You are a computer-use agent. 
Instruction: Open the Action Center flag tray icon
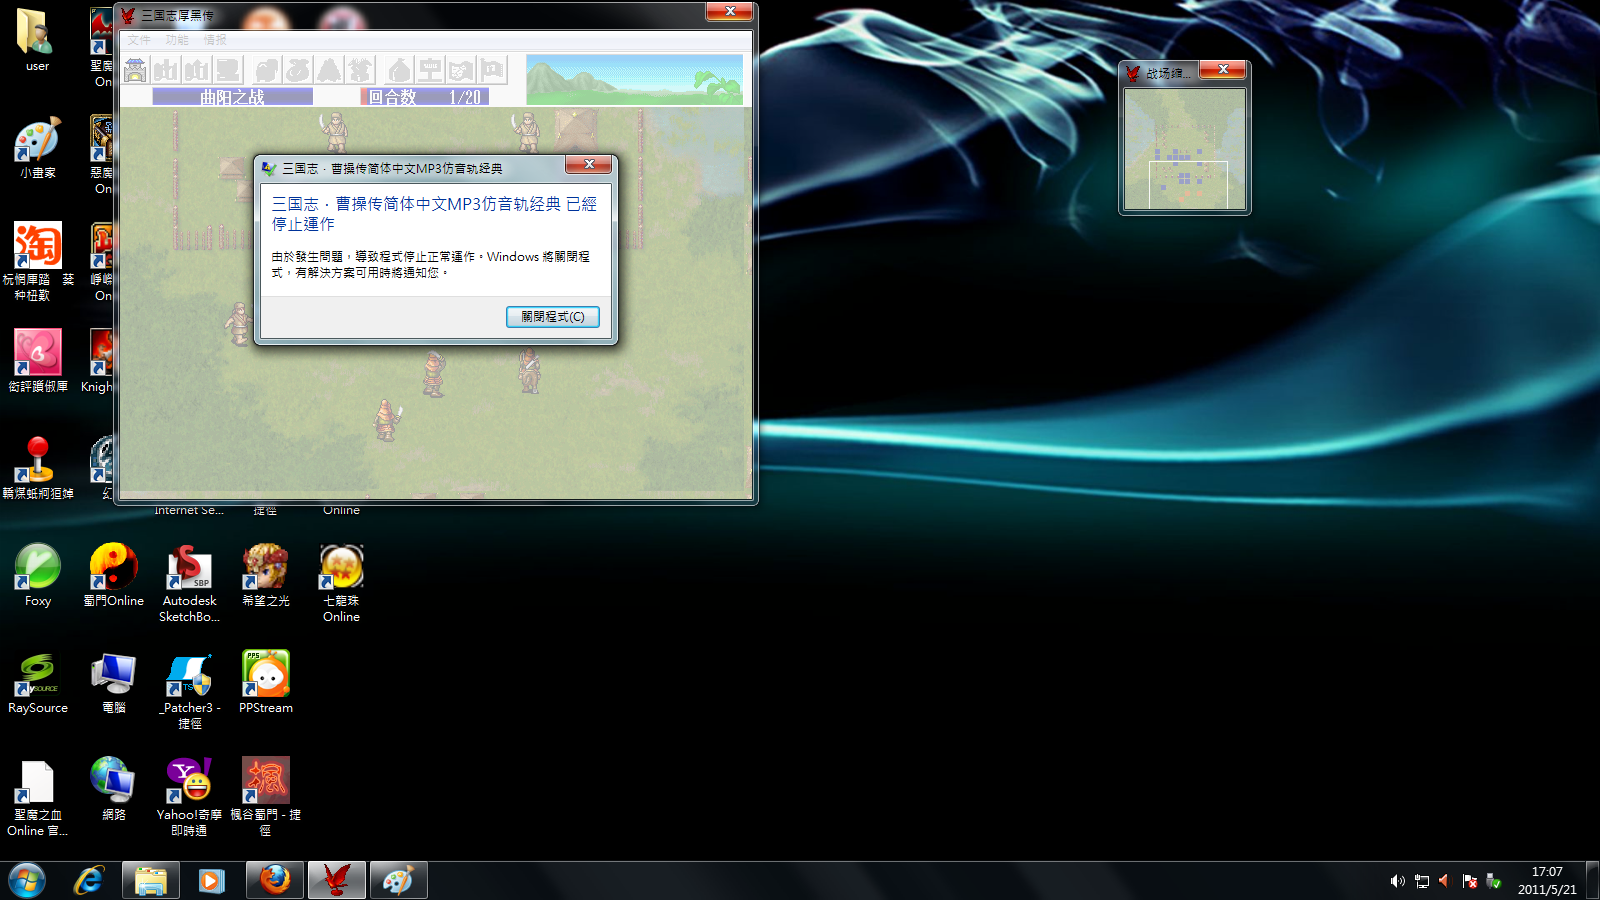click(x=1469, y=881)
